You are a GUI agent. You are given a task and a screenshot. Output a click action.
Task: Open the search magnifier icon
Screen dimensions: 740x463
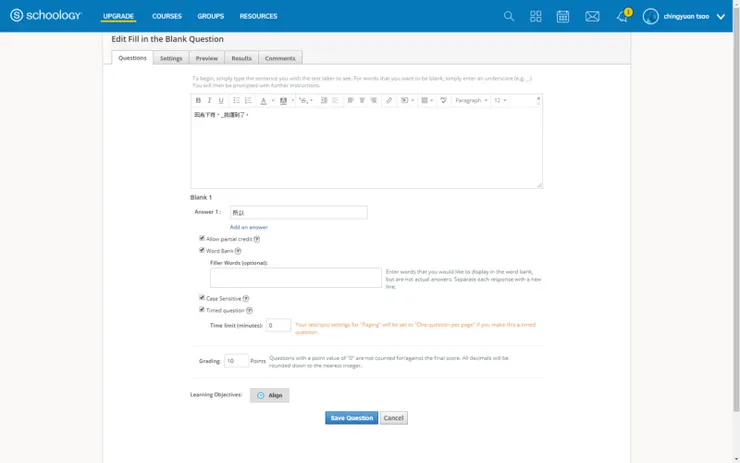[x=509, y=16]
